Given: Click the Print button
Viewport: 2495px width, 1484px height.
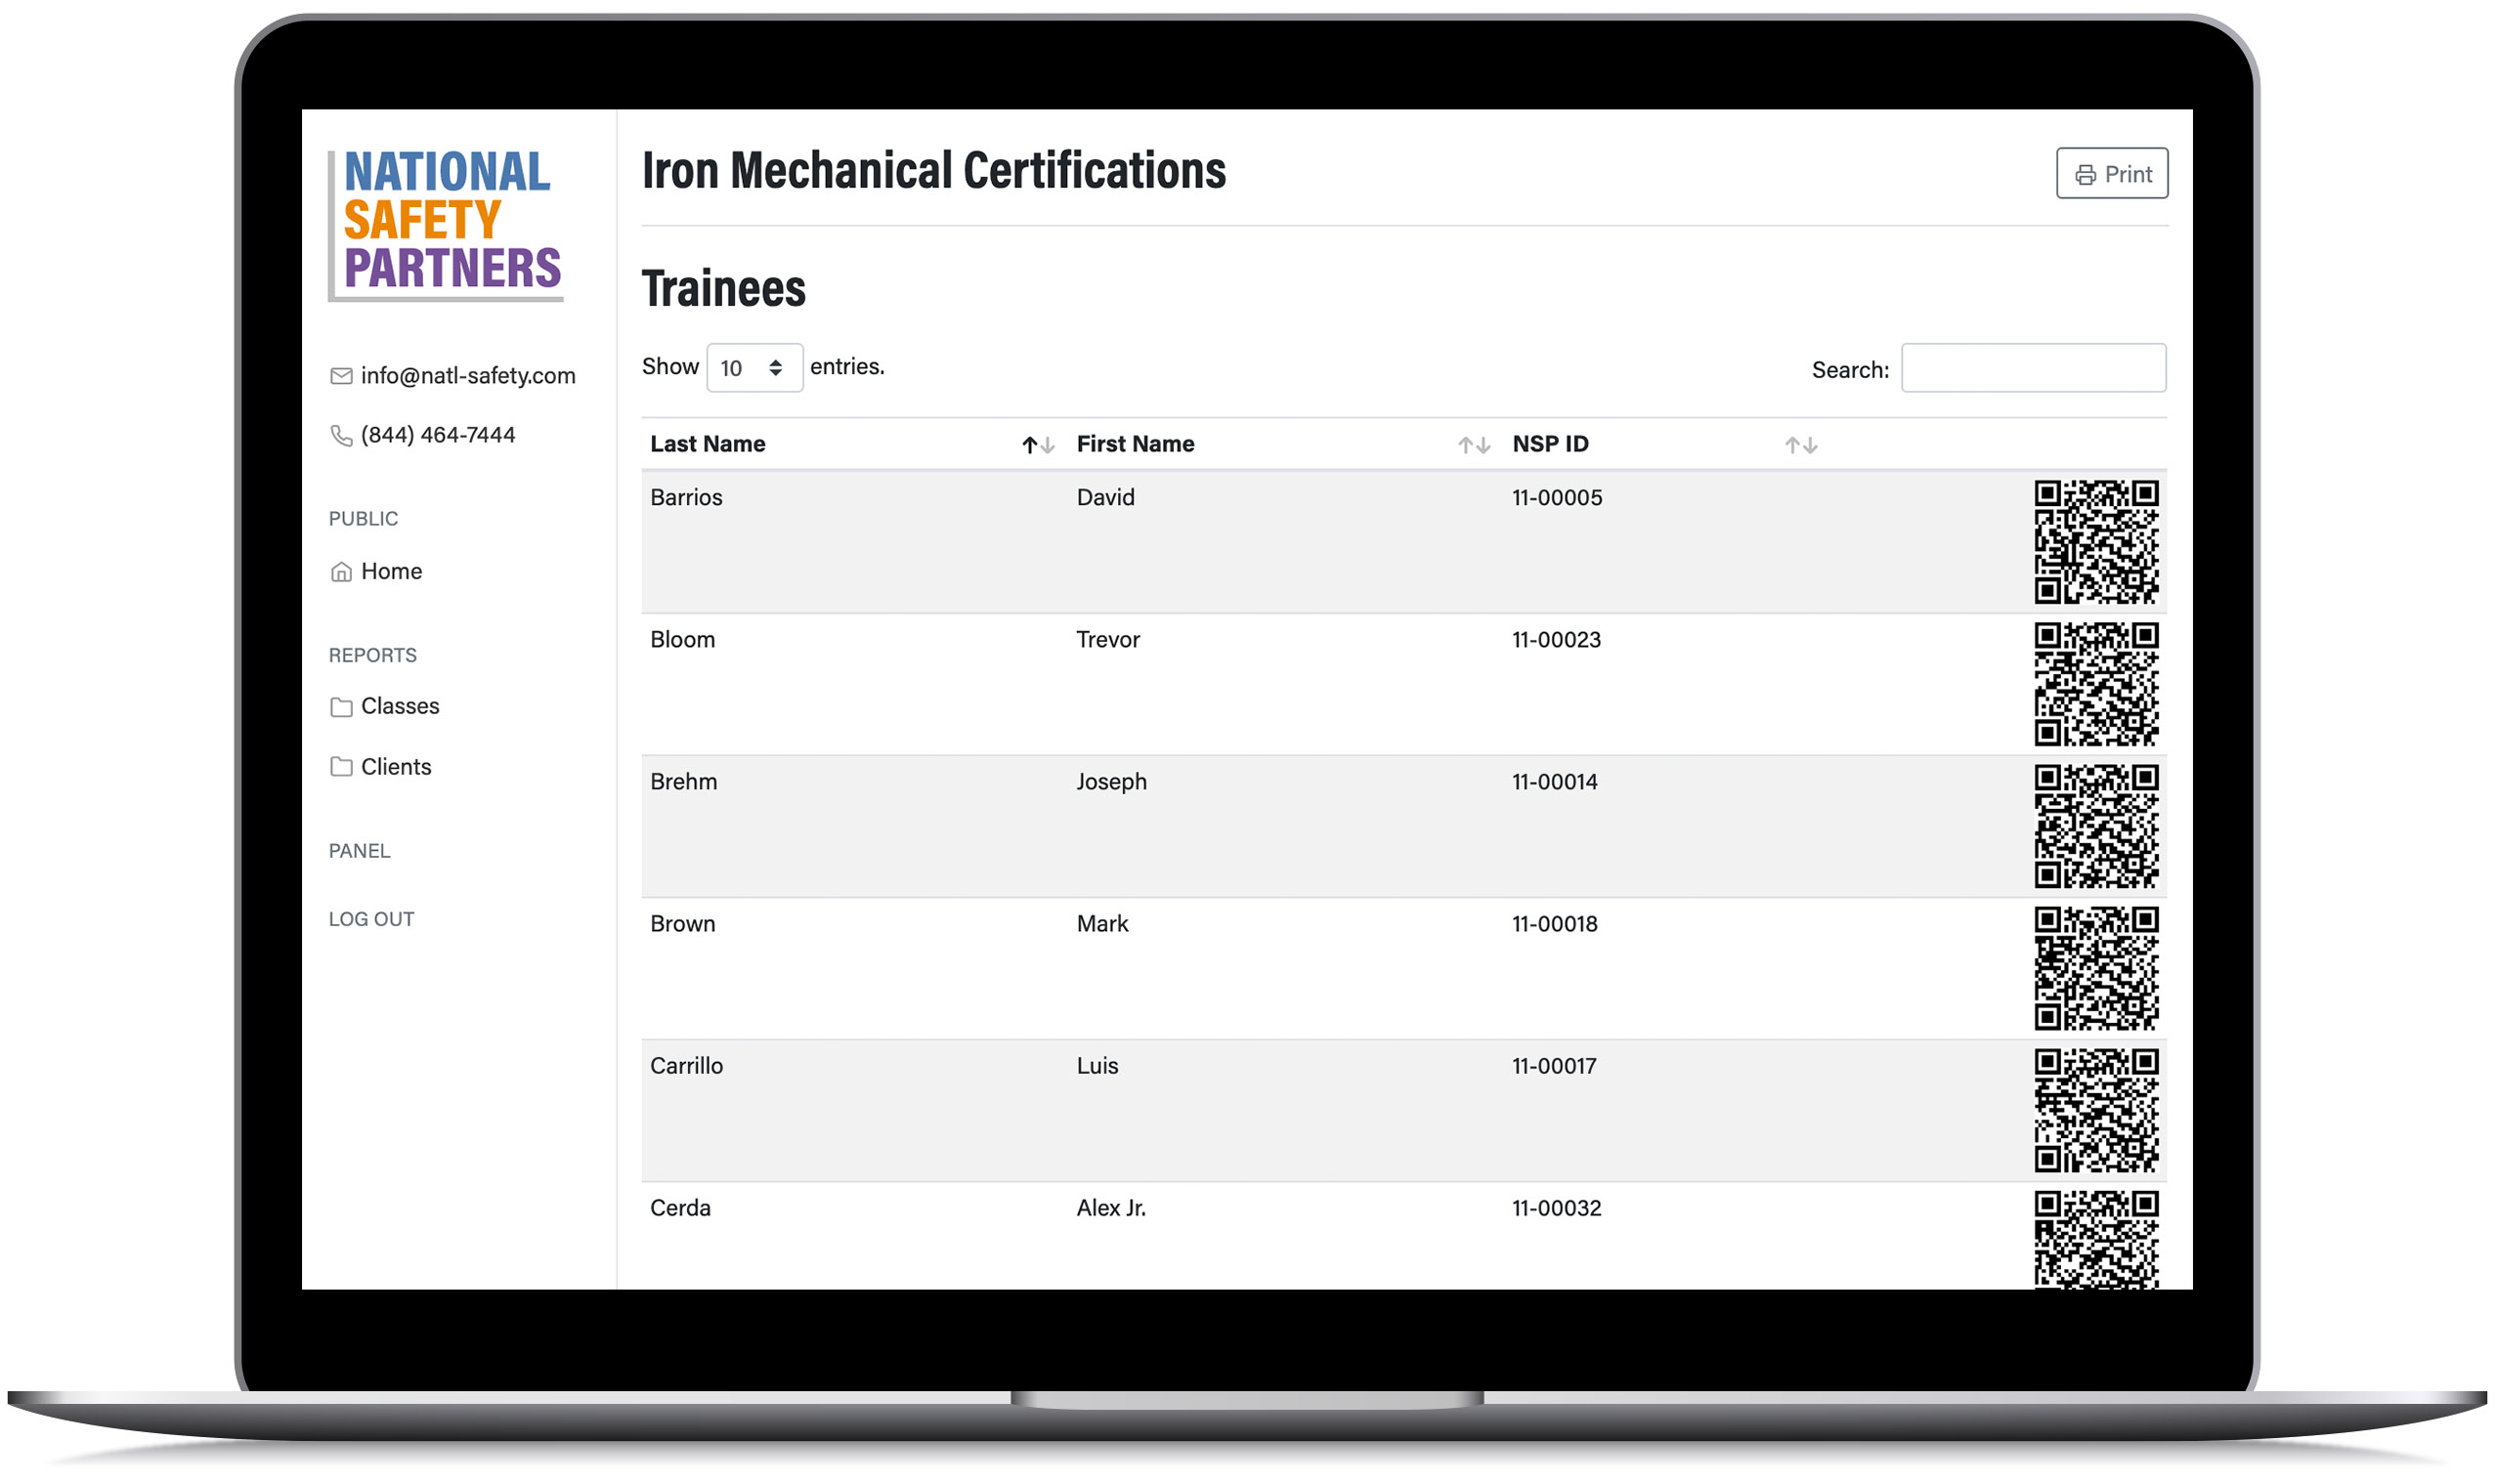Looking at the screenshot, I should (2111, 174).
